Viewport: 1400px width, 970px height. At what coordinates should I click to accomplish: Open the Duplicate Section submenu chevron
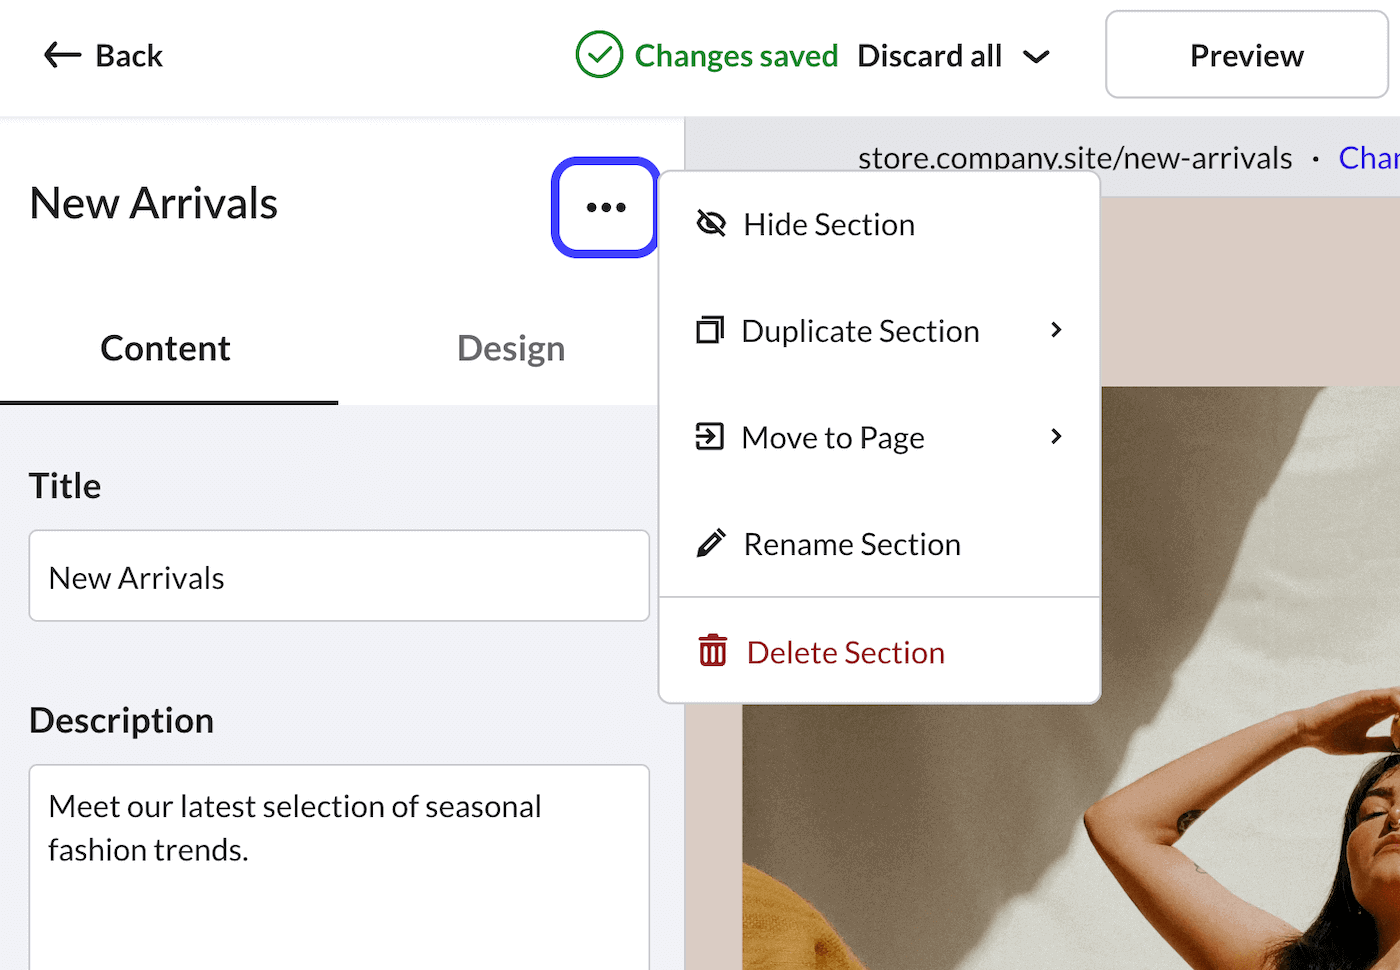click(1056, 330)
